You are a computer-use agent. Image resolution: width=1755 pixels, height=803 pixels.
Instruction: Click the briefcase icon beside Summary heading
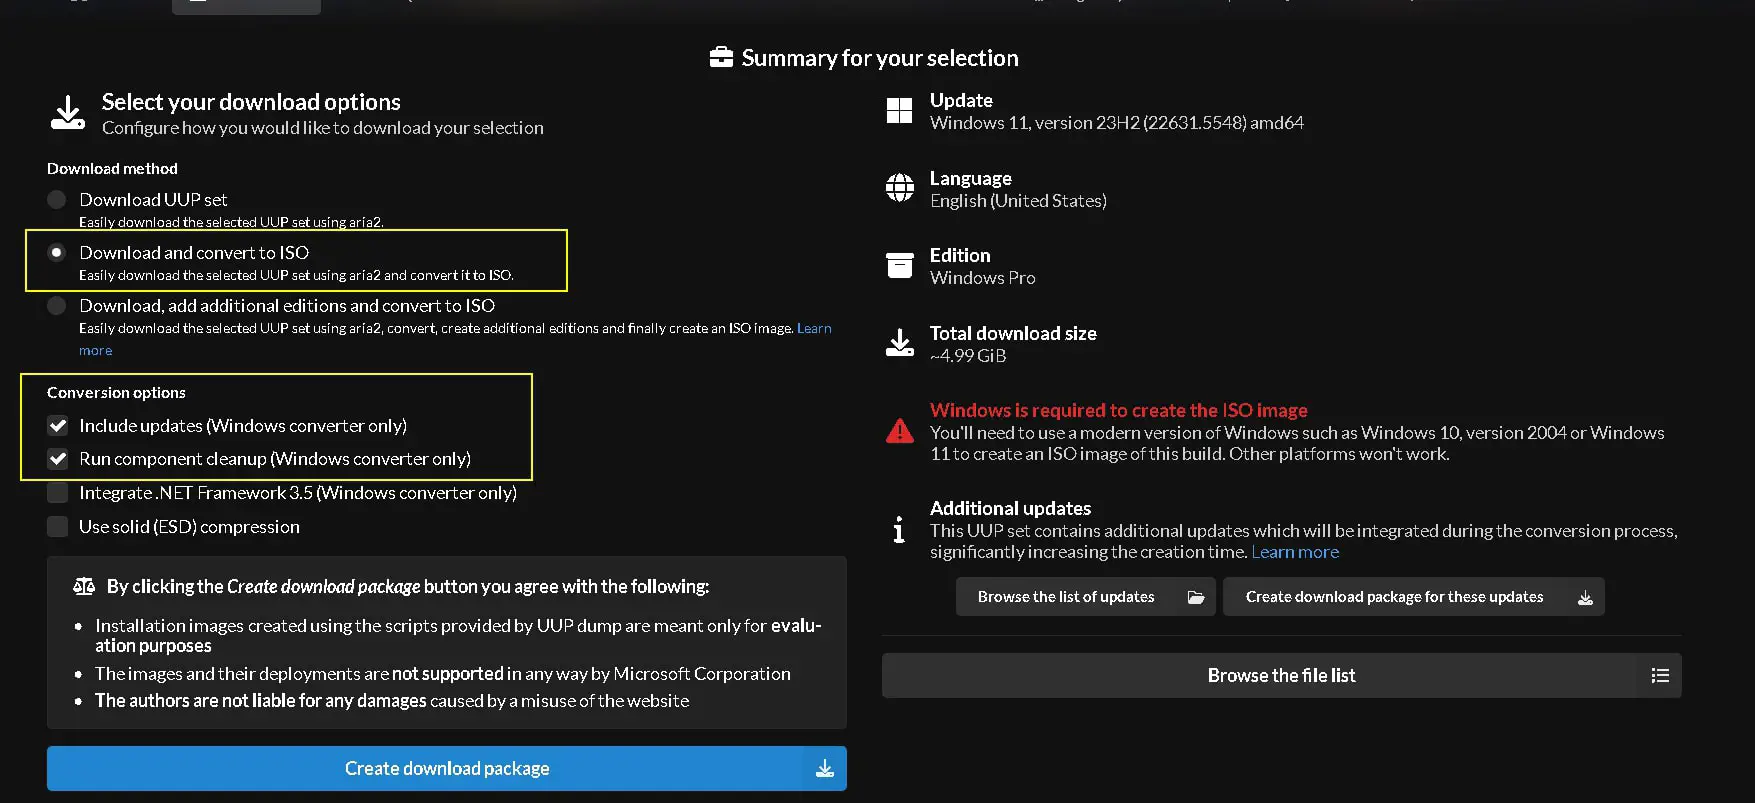coord(721,58)
